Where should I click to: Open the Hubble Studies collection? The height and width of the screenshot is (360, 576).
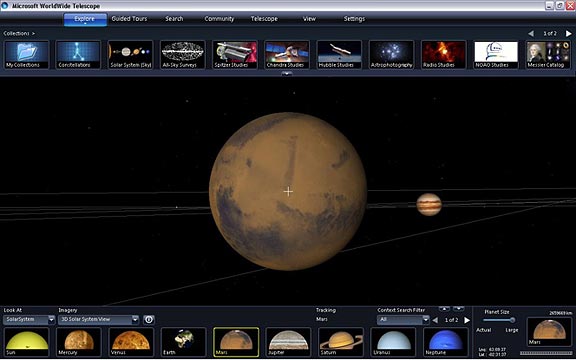[x=339, y=55]
